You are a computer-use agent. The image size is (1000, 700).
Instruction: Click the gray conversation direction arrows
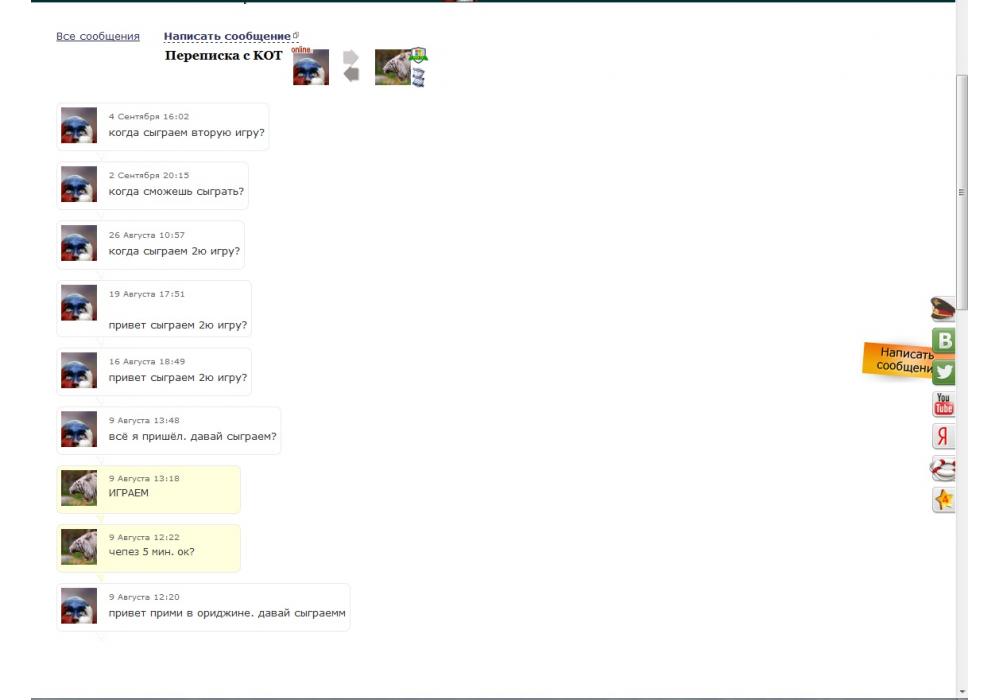click(351, 66)
